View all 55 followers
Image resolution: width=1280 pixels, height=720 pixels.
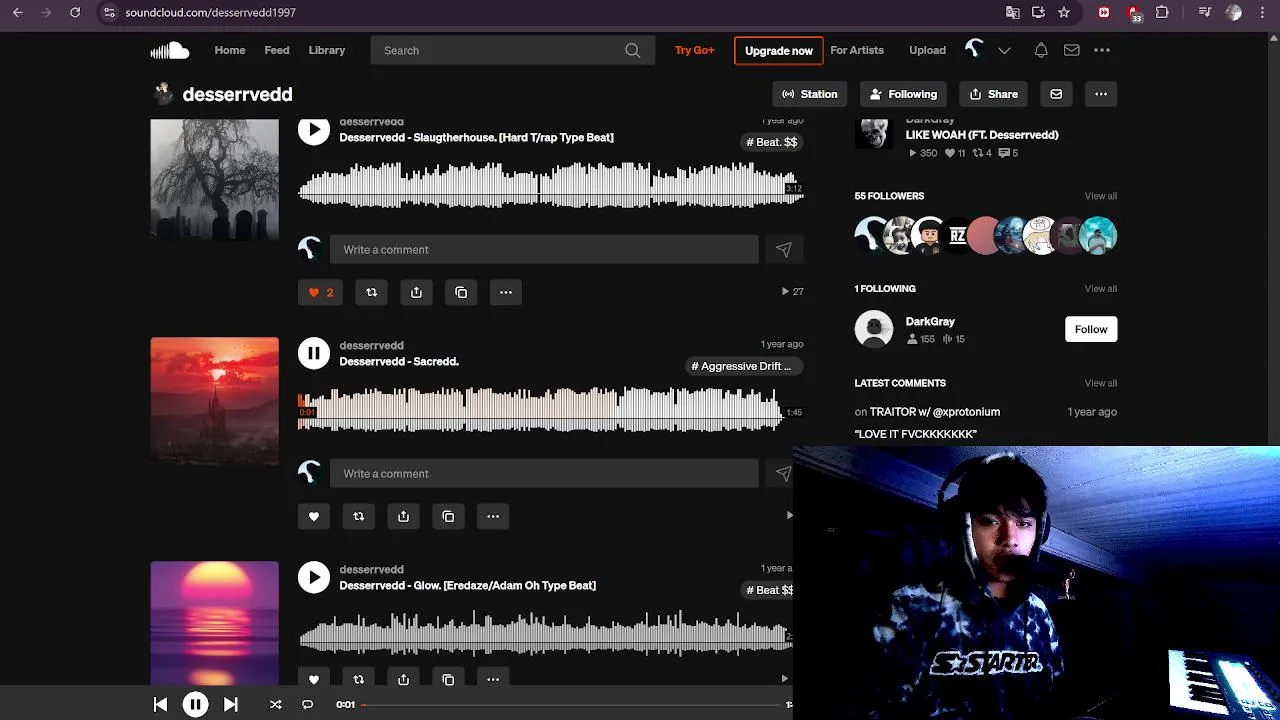coord(1100,196)
